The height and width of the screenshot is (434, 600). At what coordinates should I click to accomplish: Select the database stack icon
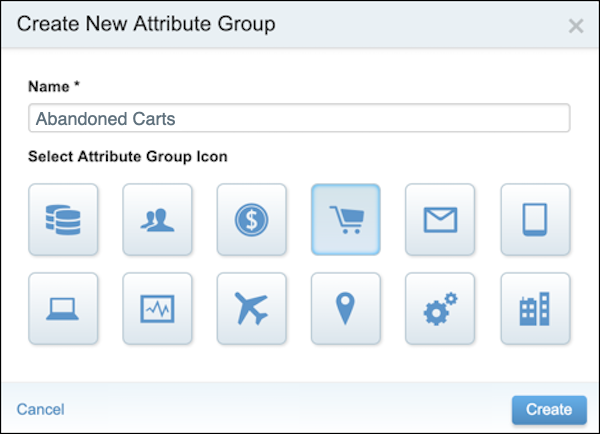click(64, 219)
